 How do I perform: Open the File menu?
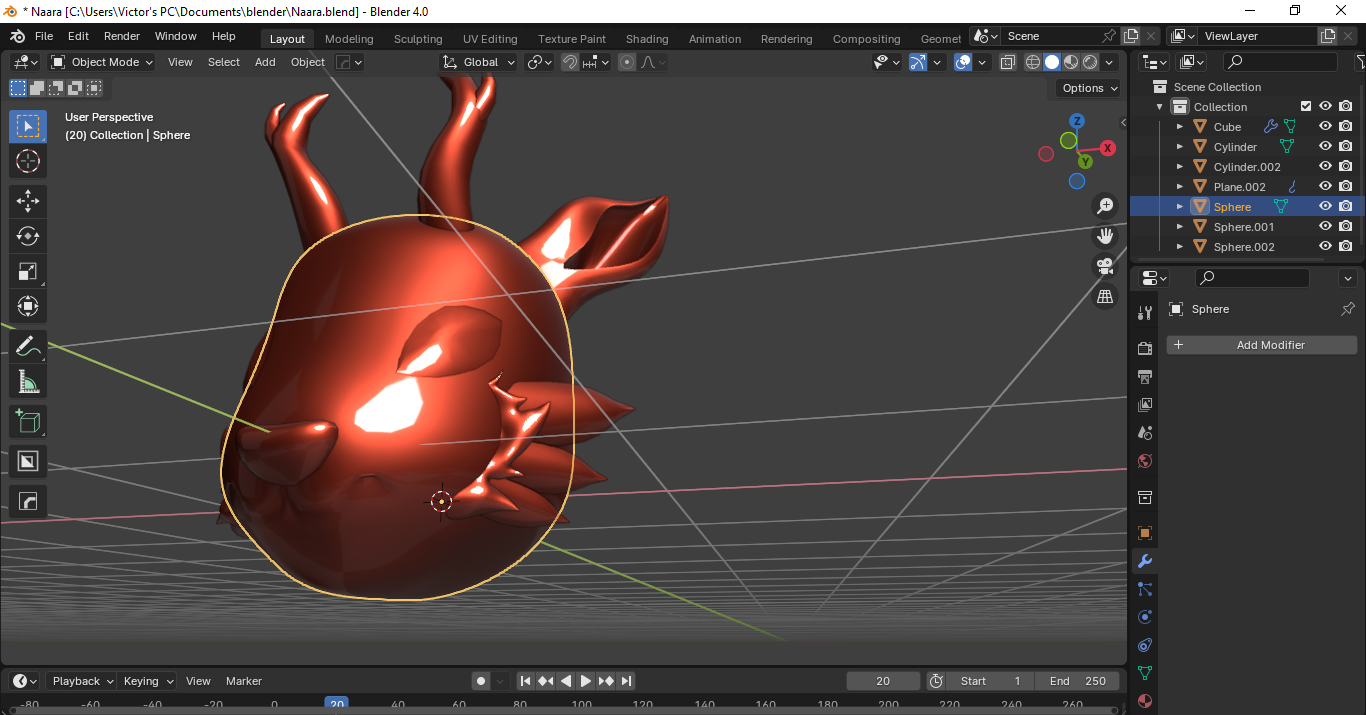coord(44,36)
